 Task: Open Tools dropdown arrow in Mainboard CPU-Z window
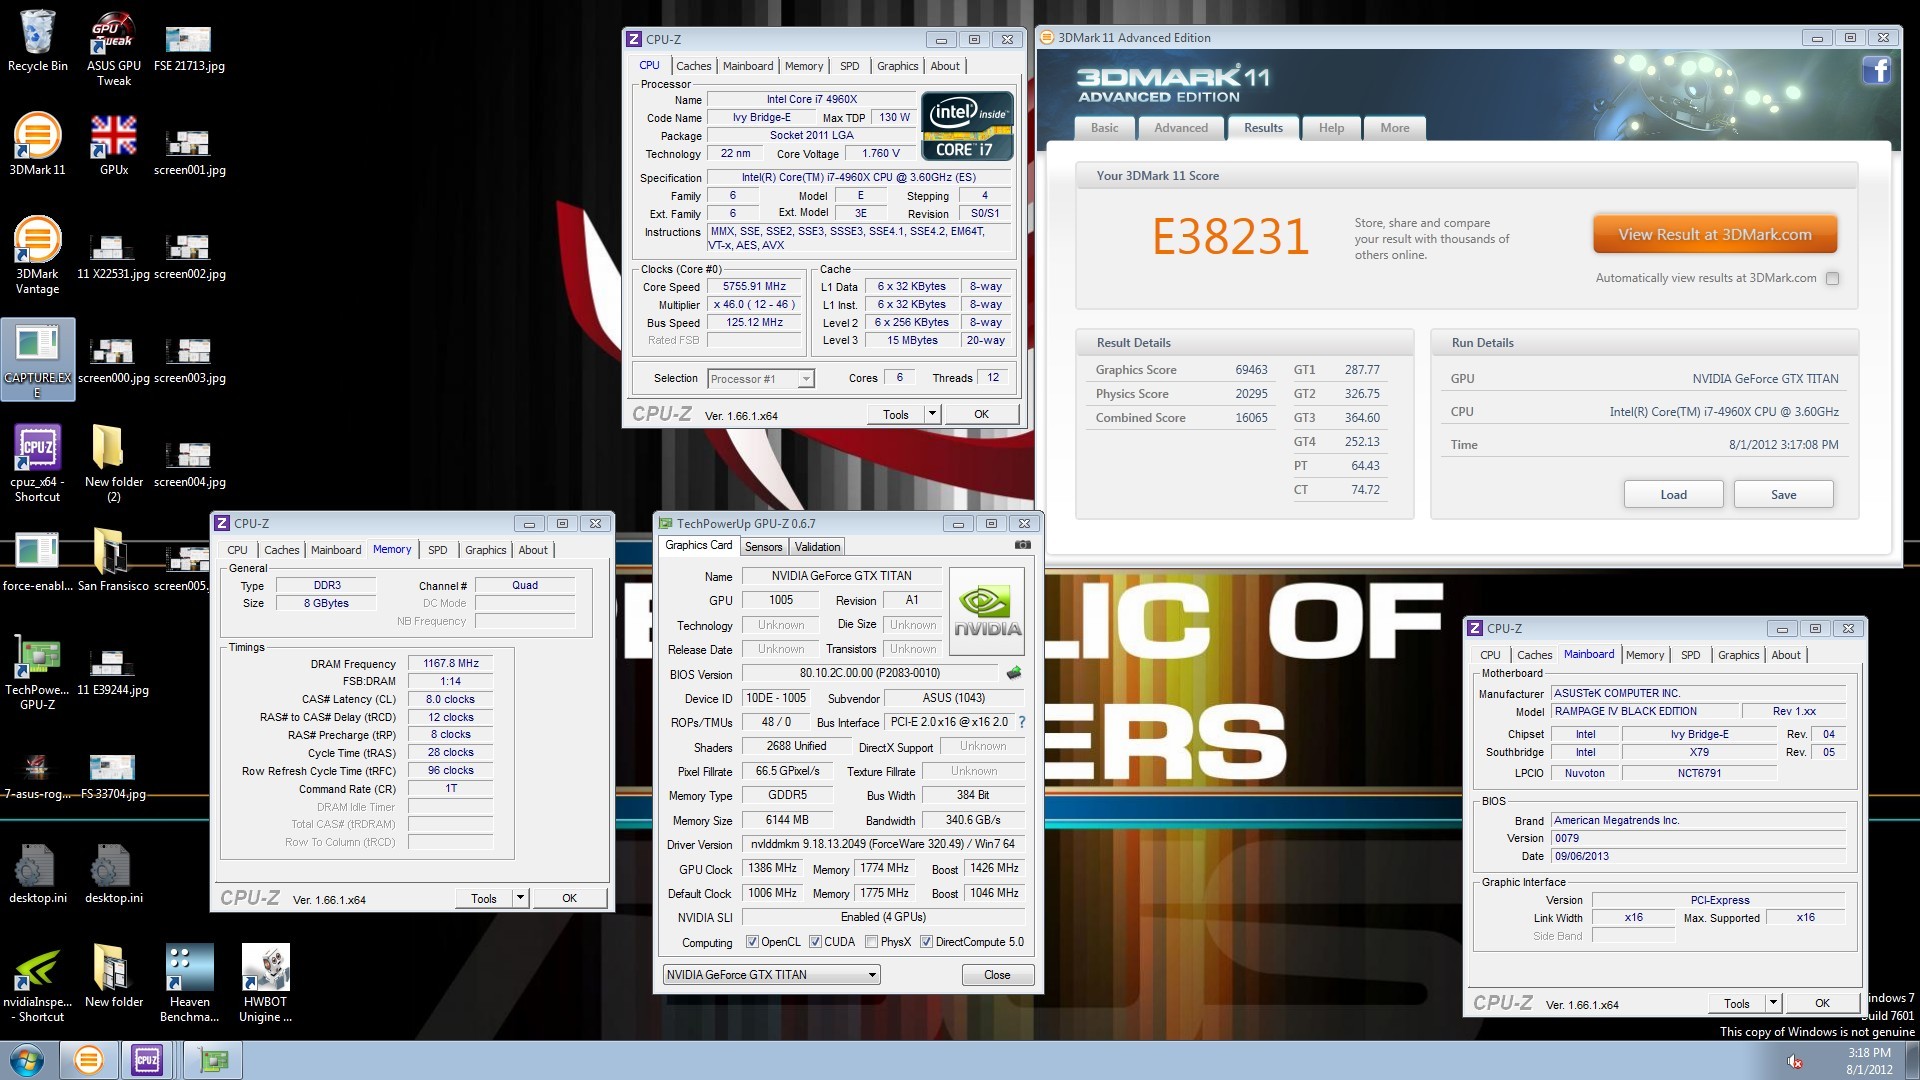[1773, 1003]
